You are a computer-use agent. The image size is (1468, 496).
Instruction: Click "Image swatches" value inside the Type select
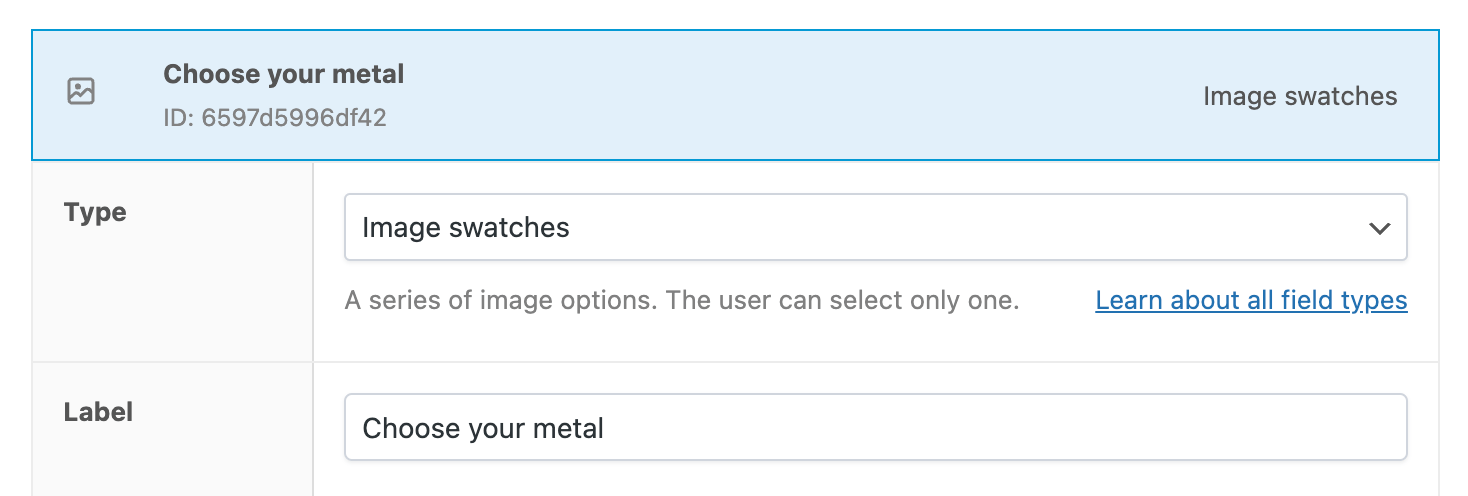(466, 228)
